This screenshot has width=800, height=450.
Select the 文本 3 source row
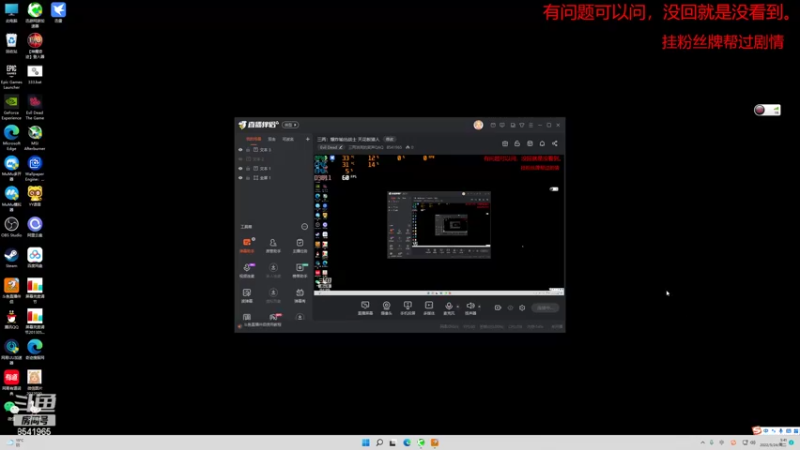274,150
